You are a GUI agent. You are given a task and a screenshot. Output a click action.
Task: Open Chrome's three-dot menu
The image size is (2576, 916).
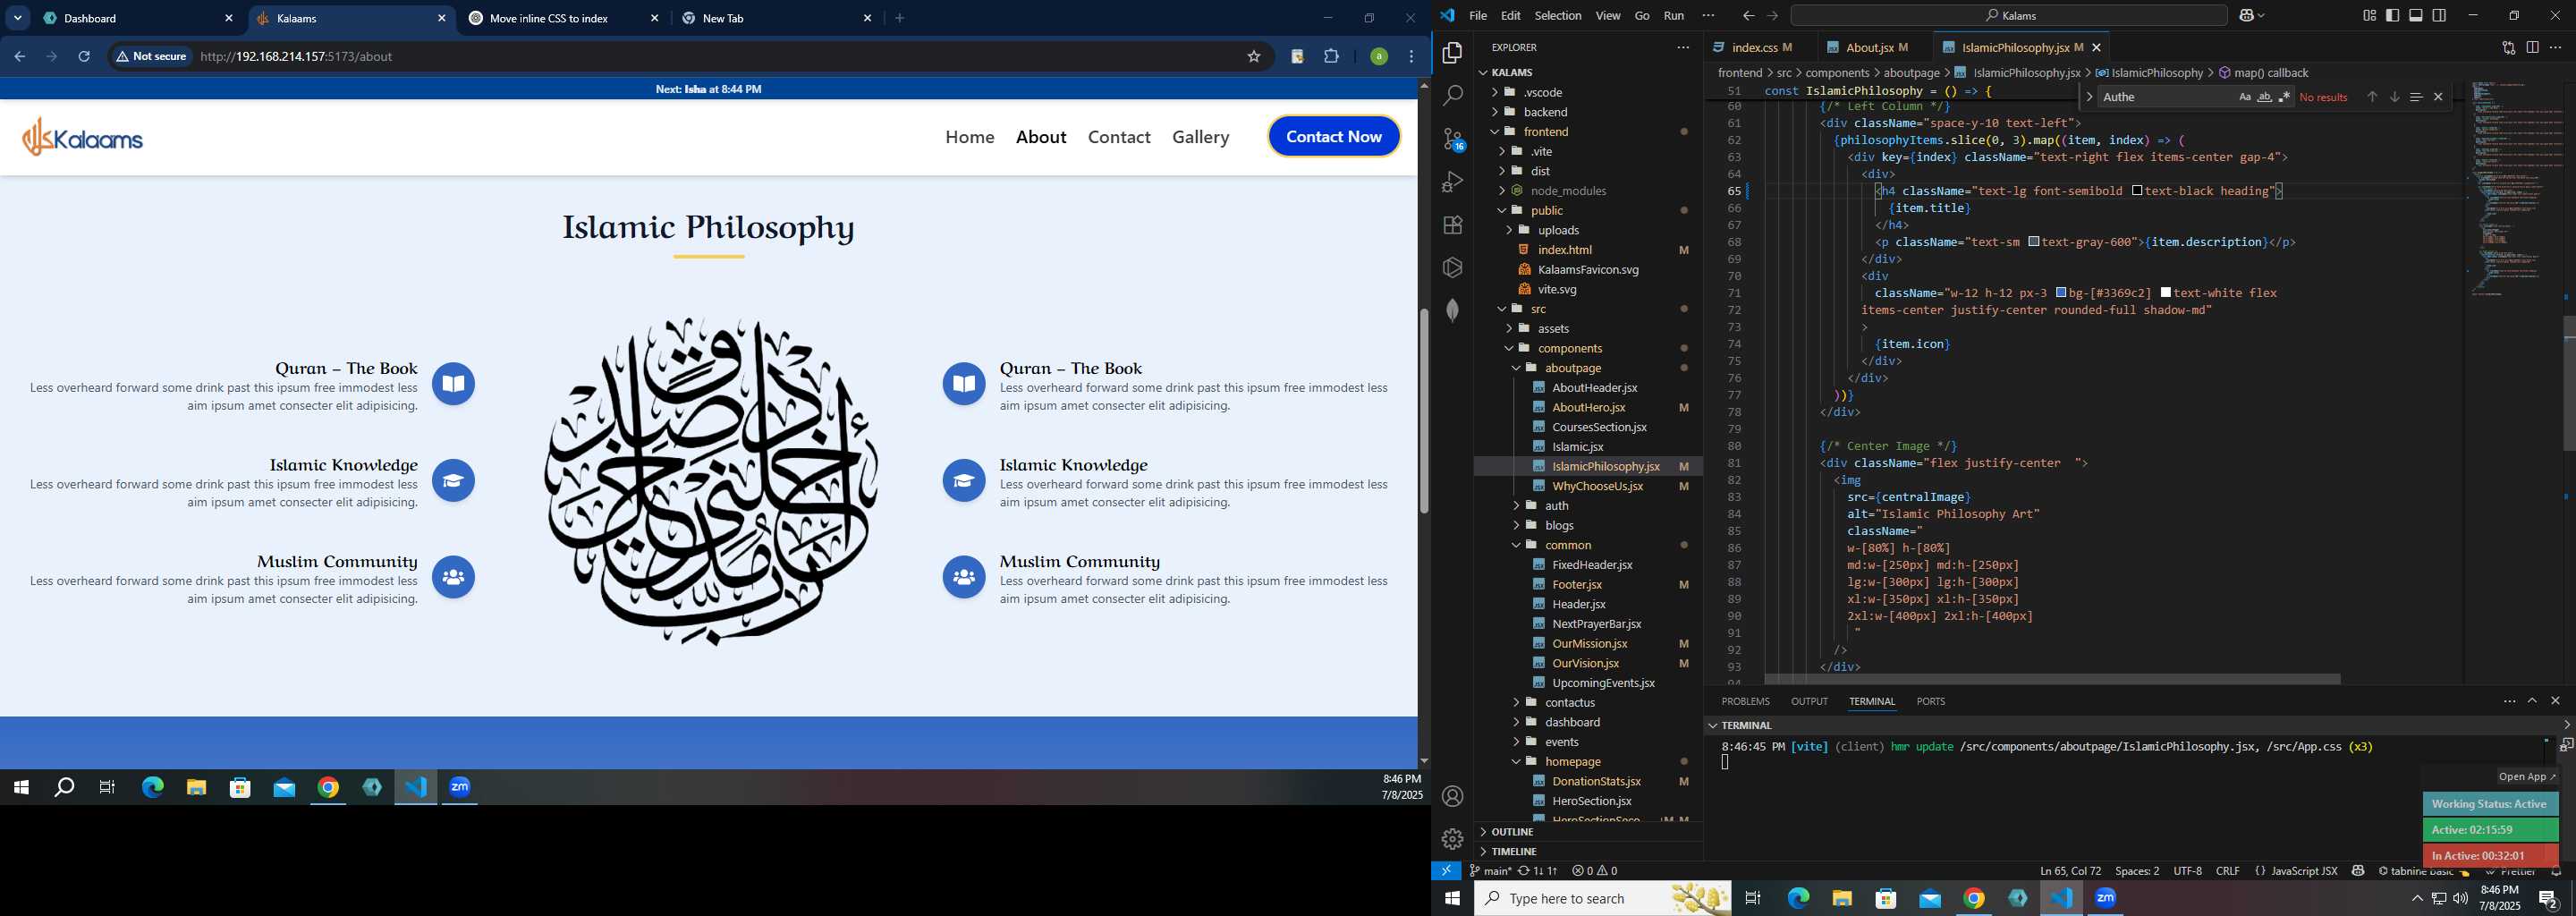(x=1411, y=56)
